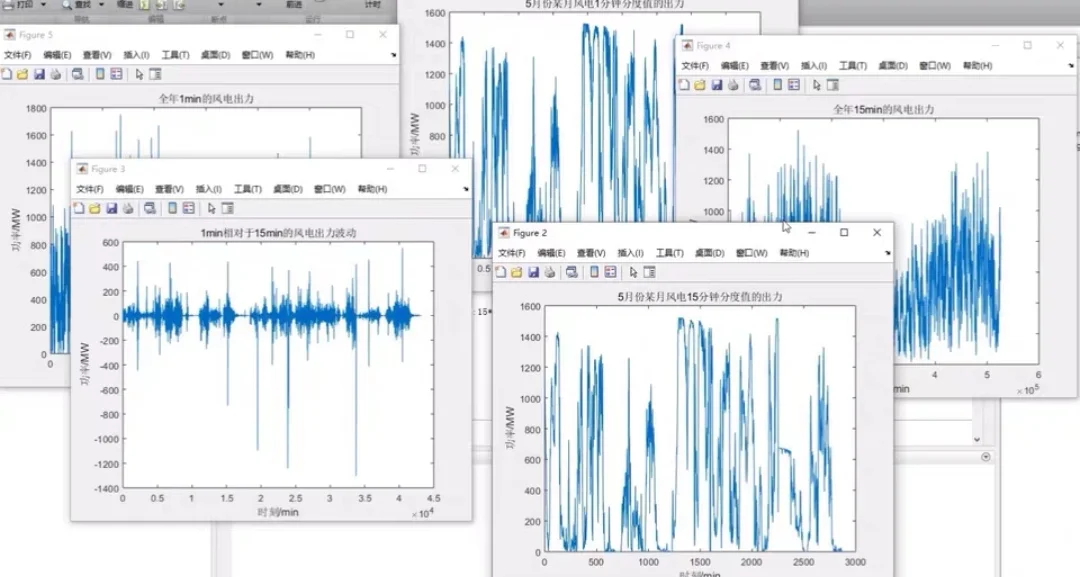Click New Figure icon in Figure 4
Image resolution: width=1080 pixels, height=577 pixels.
coord(684,85)
